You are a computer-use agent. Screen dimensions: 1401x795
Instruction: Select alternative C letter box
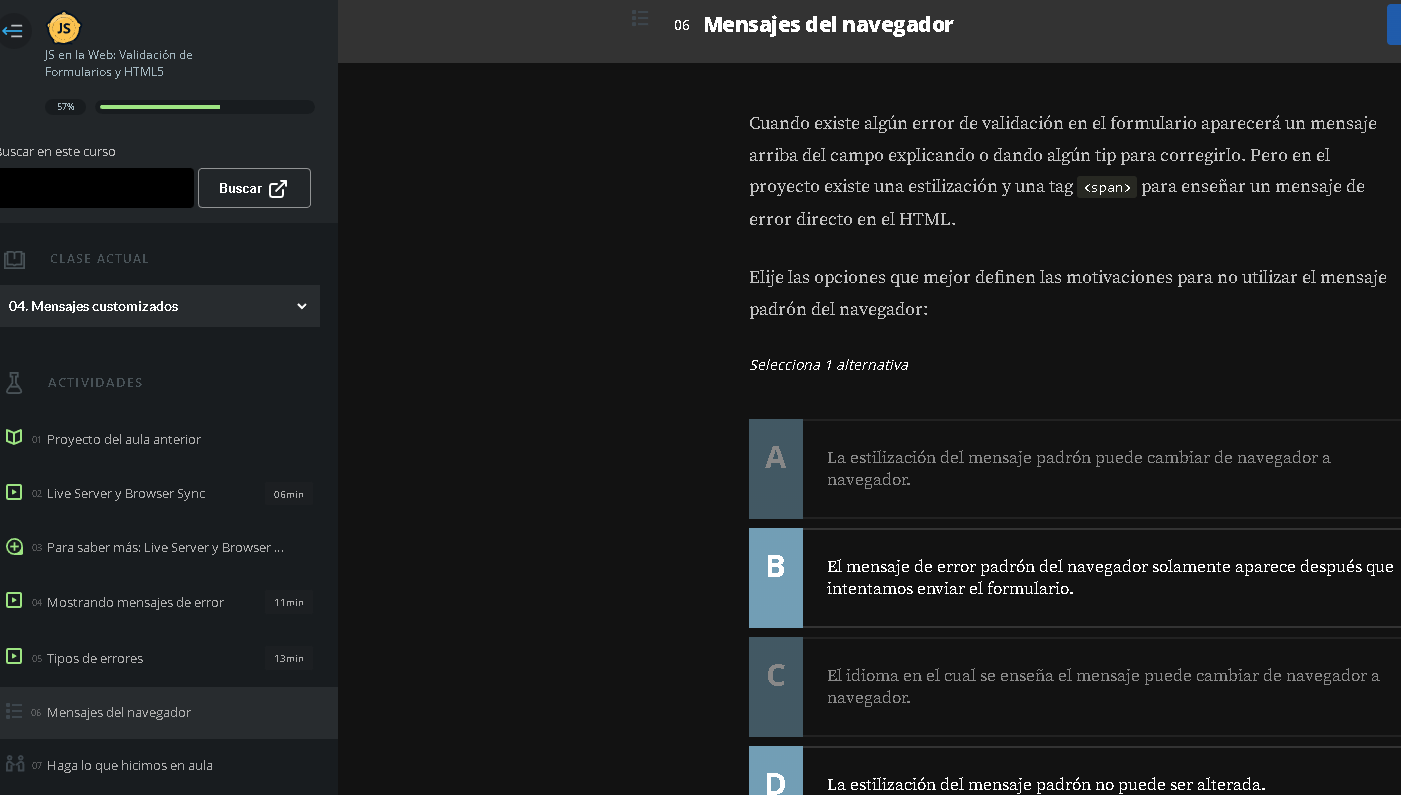(x=775, y=686)
